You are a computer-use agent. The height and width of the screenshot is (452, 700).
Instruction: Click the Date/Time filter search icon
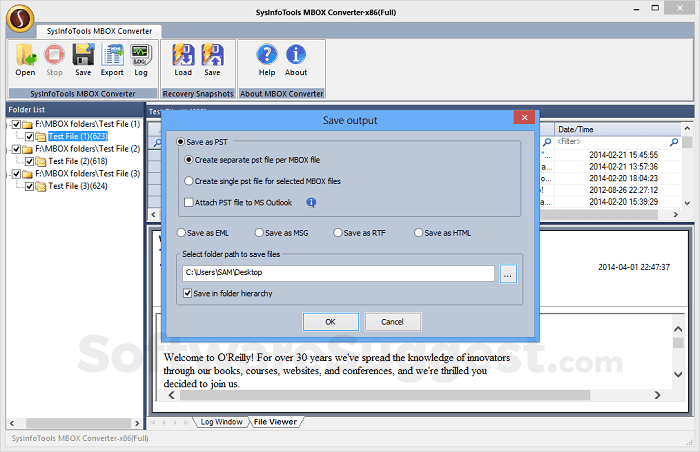pos(674,142)
